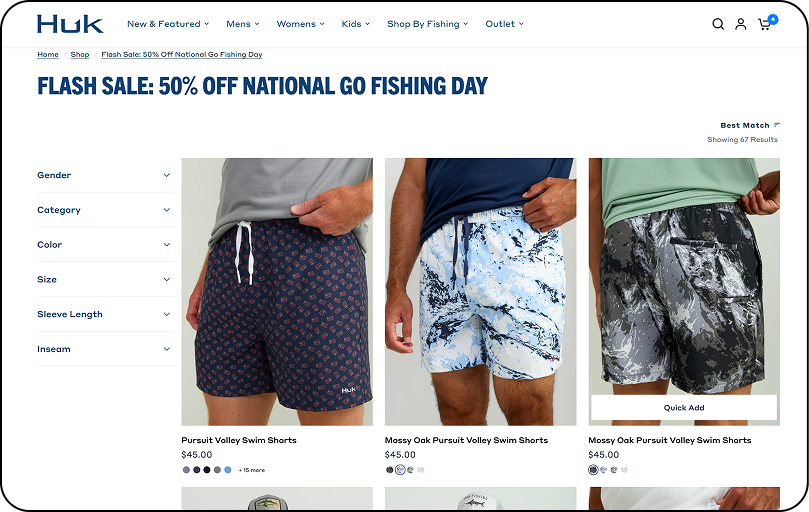Screen dimensions: 809x512
Task: Select the black swatch for Pursuit Volley Swim Shorts
Action: [x=207, y=470]
